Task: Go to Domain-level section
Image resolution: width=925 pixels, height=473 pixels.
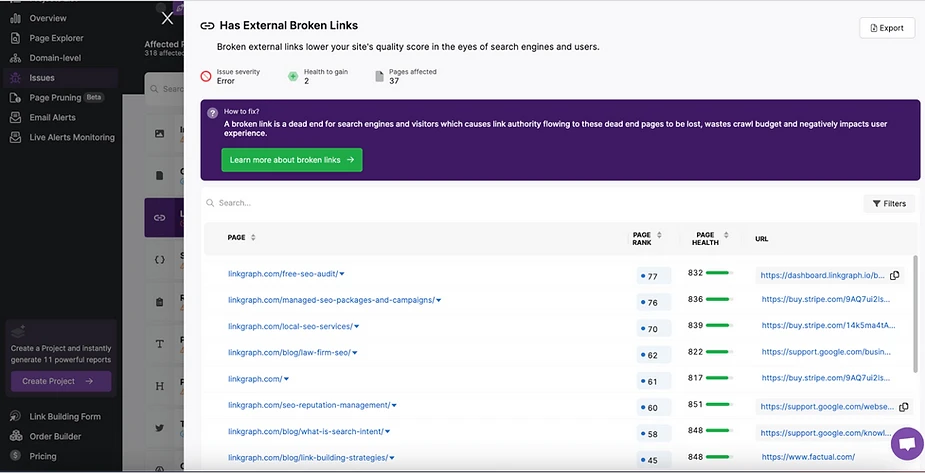Action: pyautogui.click(x=55, y=58)
